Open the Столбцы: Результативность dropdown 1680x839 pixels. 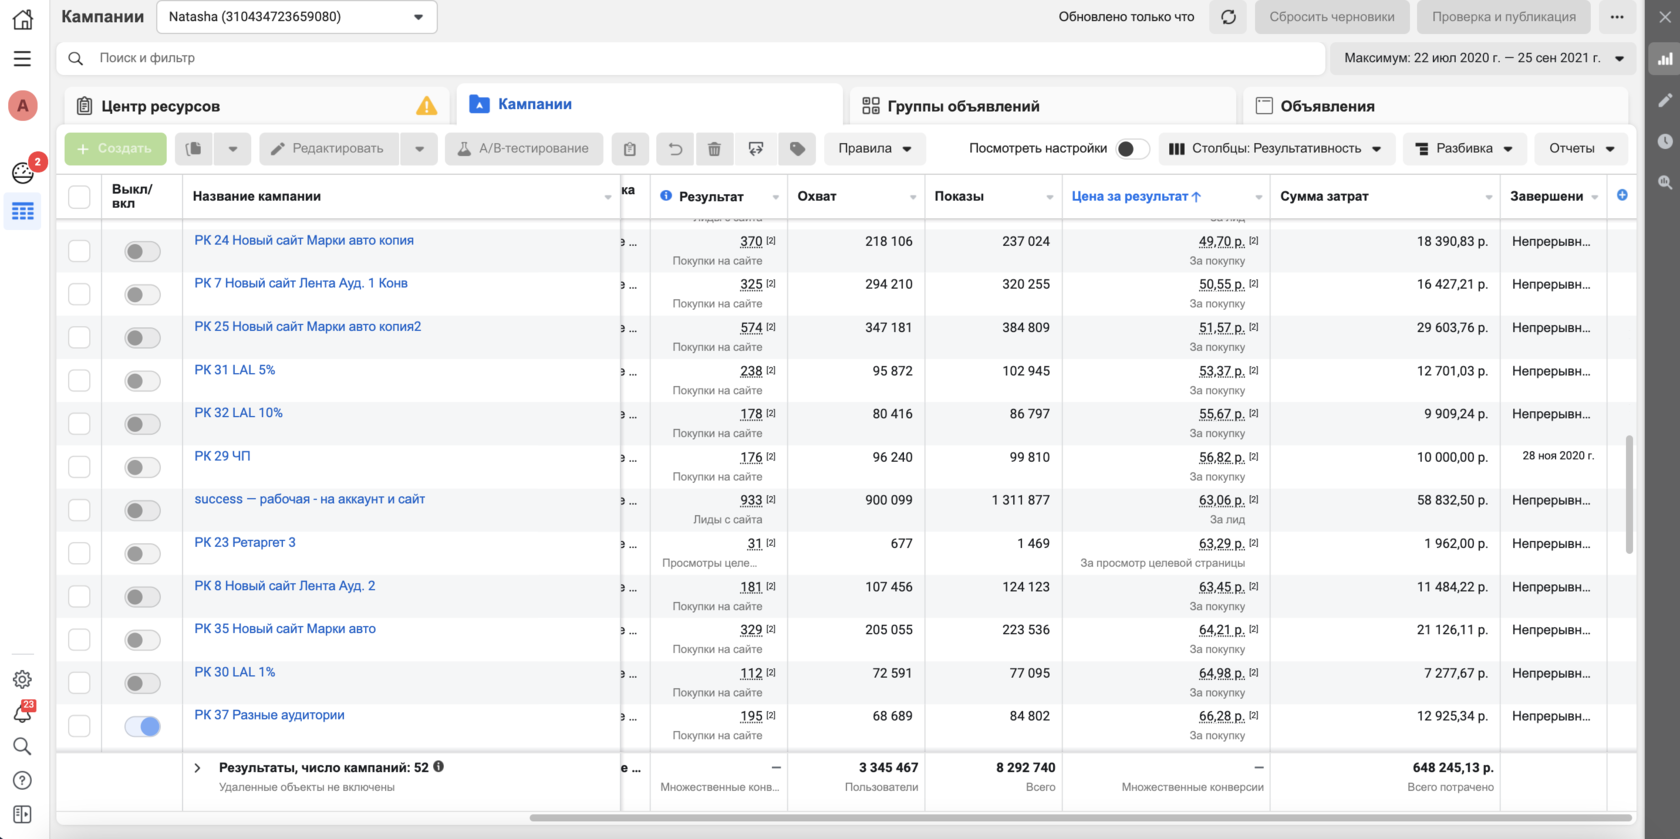coord(1276,149)
